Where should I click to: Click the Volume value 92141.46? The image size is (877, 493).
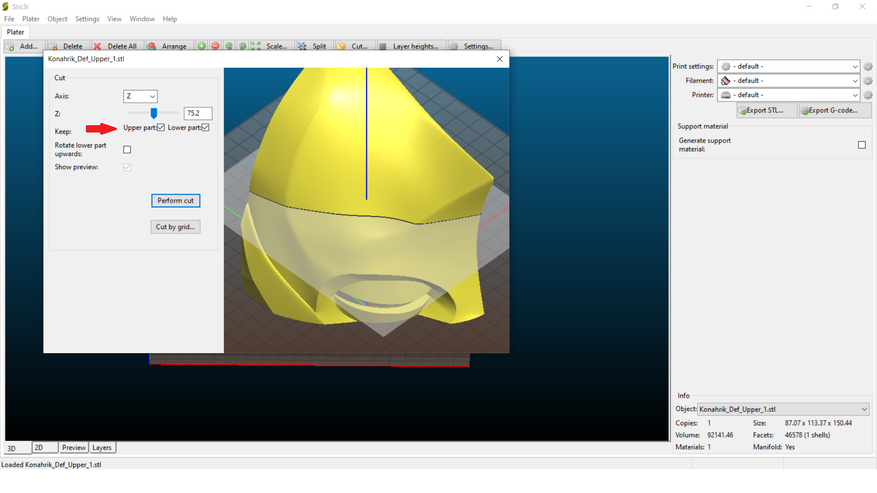pyautogui.click(x=720, y=435)
